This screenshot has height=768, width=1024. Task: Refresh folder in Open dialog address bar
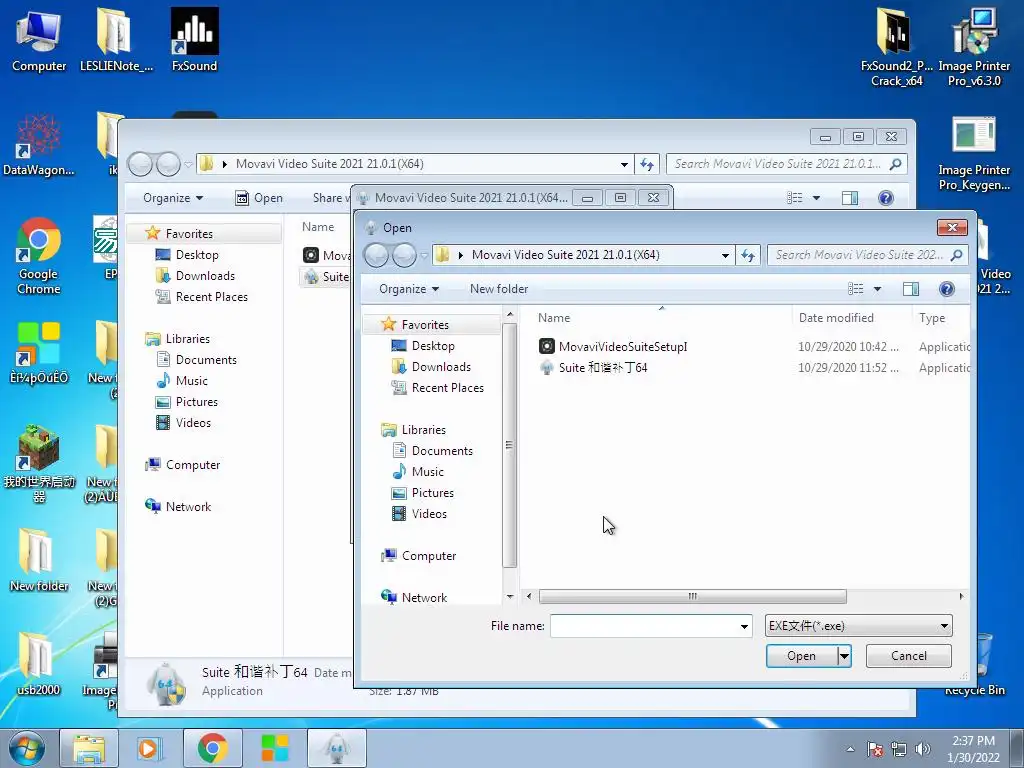pos(748,255)
